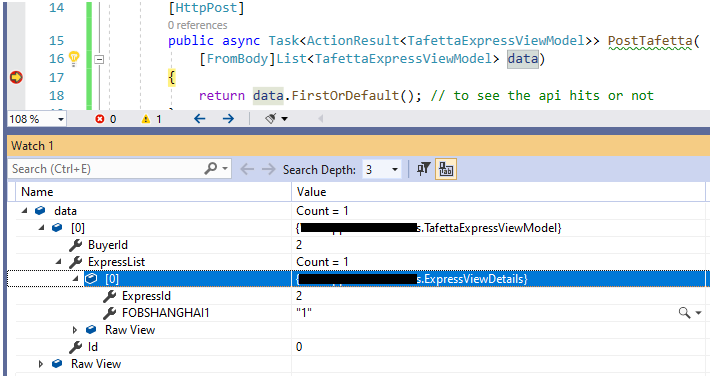Click the wrench icon beside ExpressId

coord(109,296)
